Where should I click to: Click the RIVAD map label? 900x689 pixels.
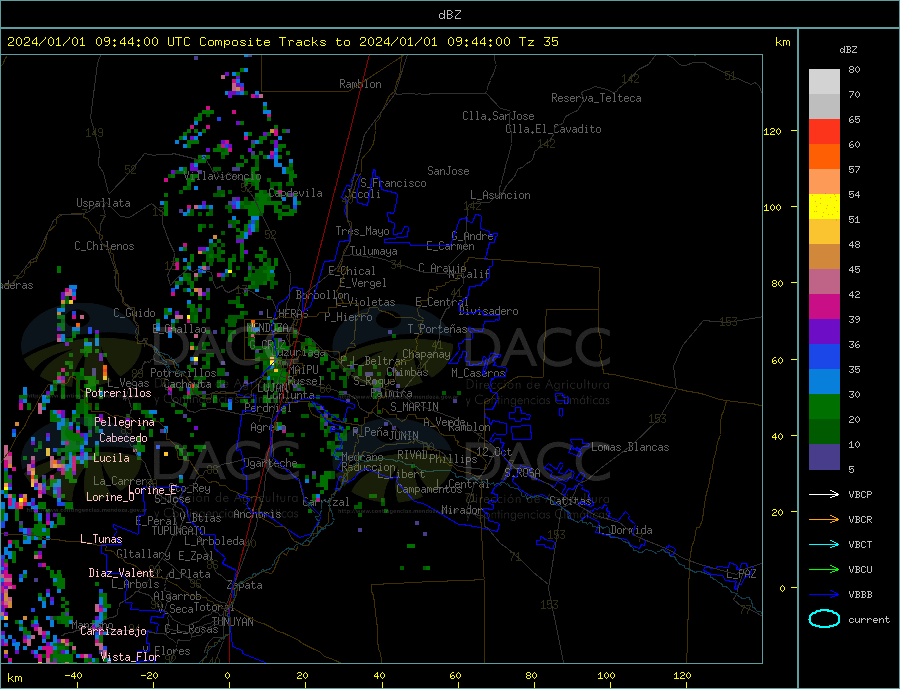pos(413,454)
